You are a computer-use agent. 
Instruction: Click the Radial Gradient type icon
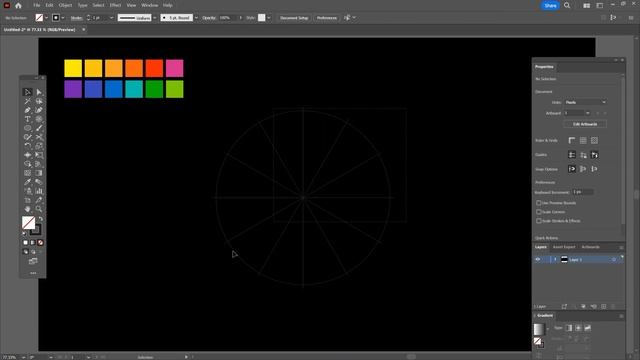click(578, 328)
